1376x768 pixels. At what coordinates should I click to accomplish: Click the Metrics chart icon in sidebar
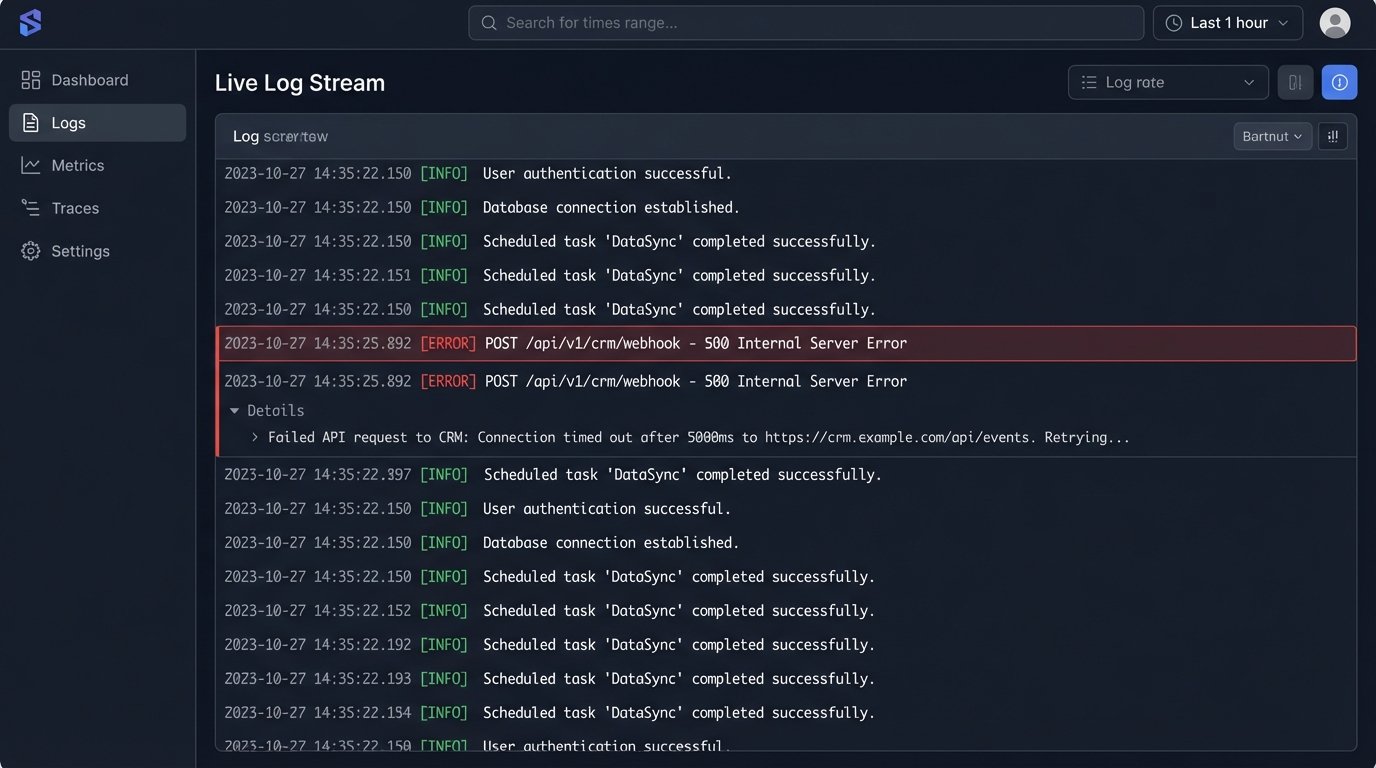click(x=31, y=165)
